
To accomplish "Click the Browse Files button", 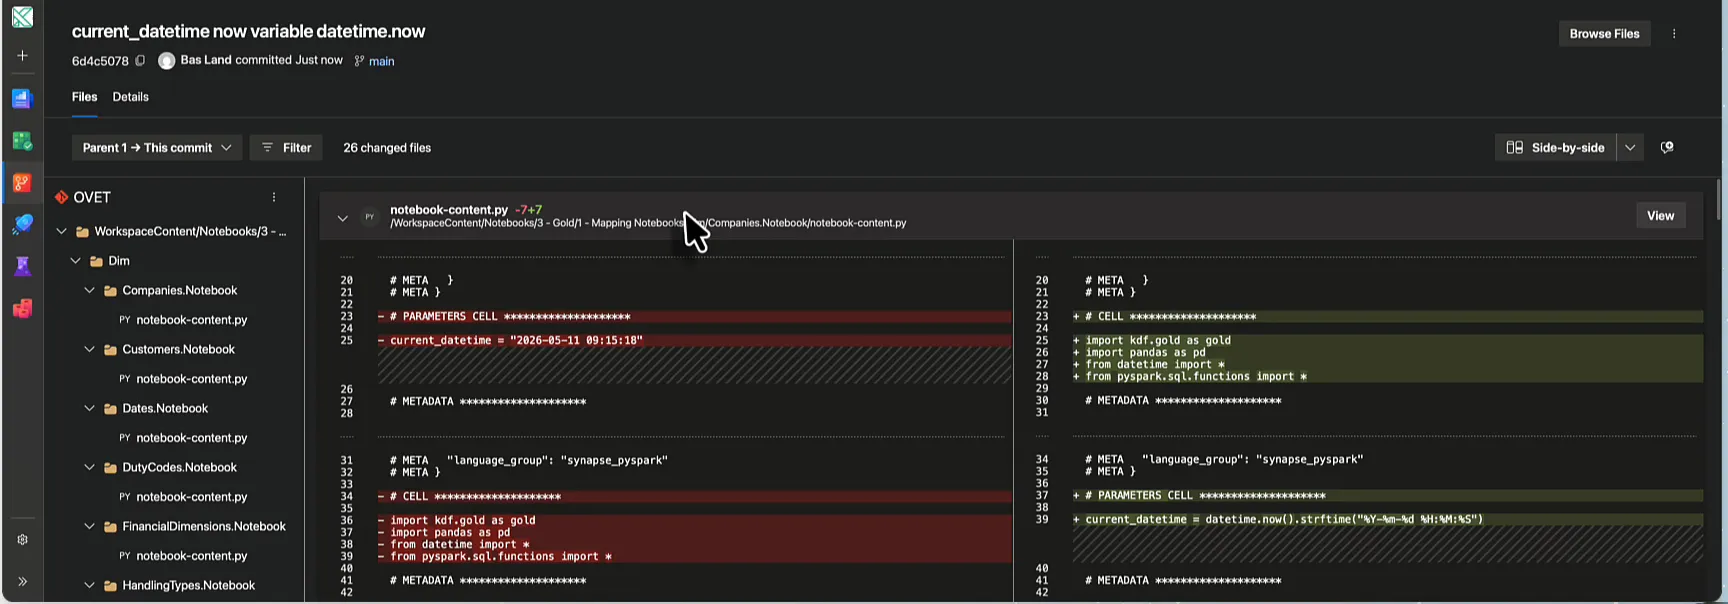I will tap(1604, 34).
